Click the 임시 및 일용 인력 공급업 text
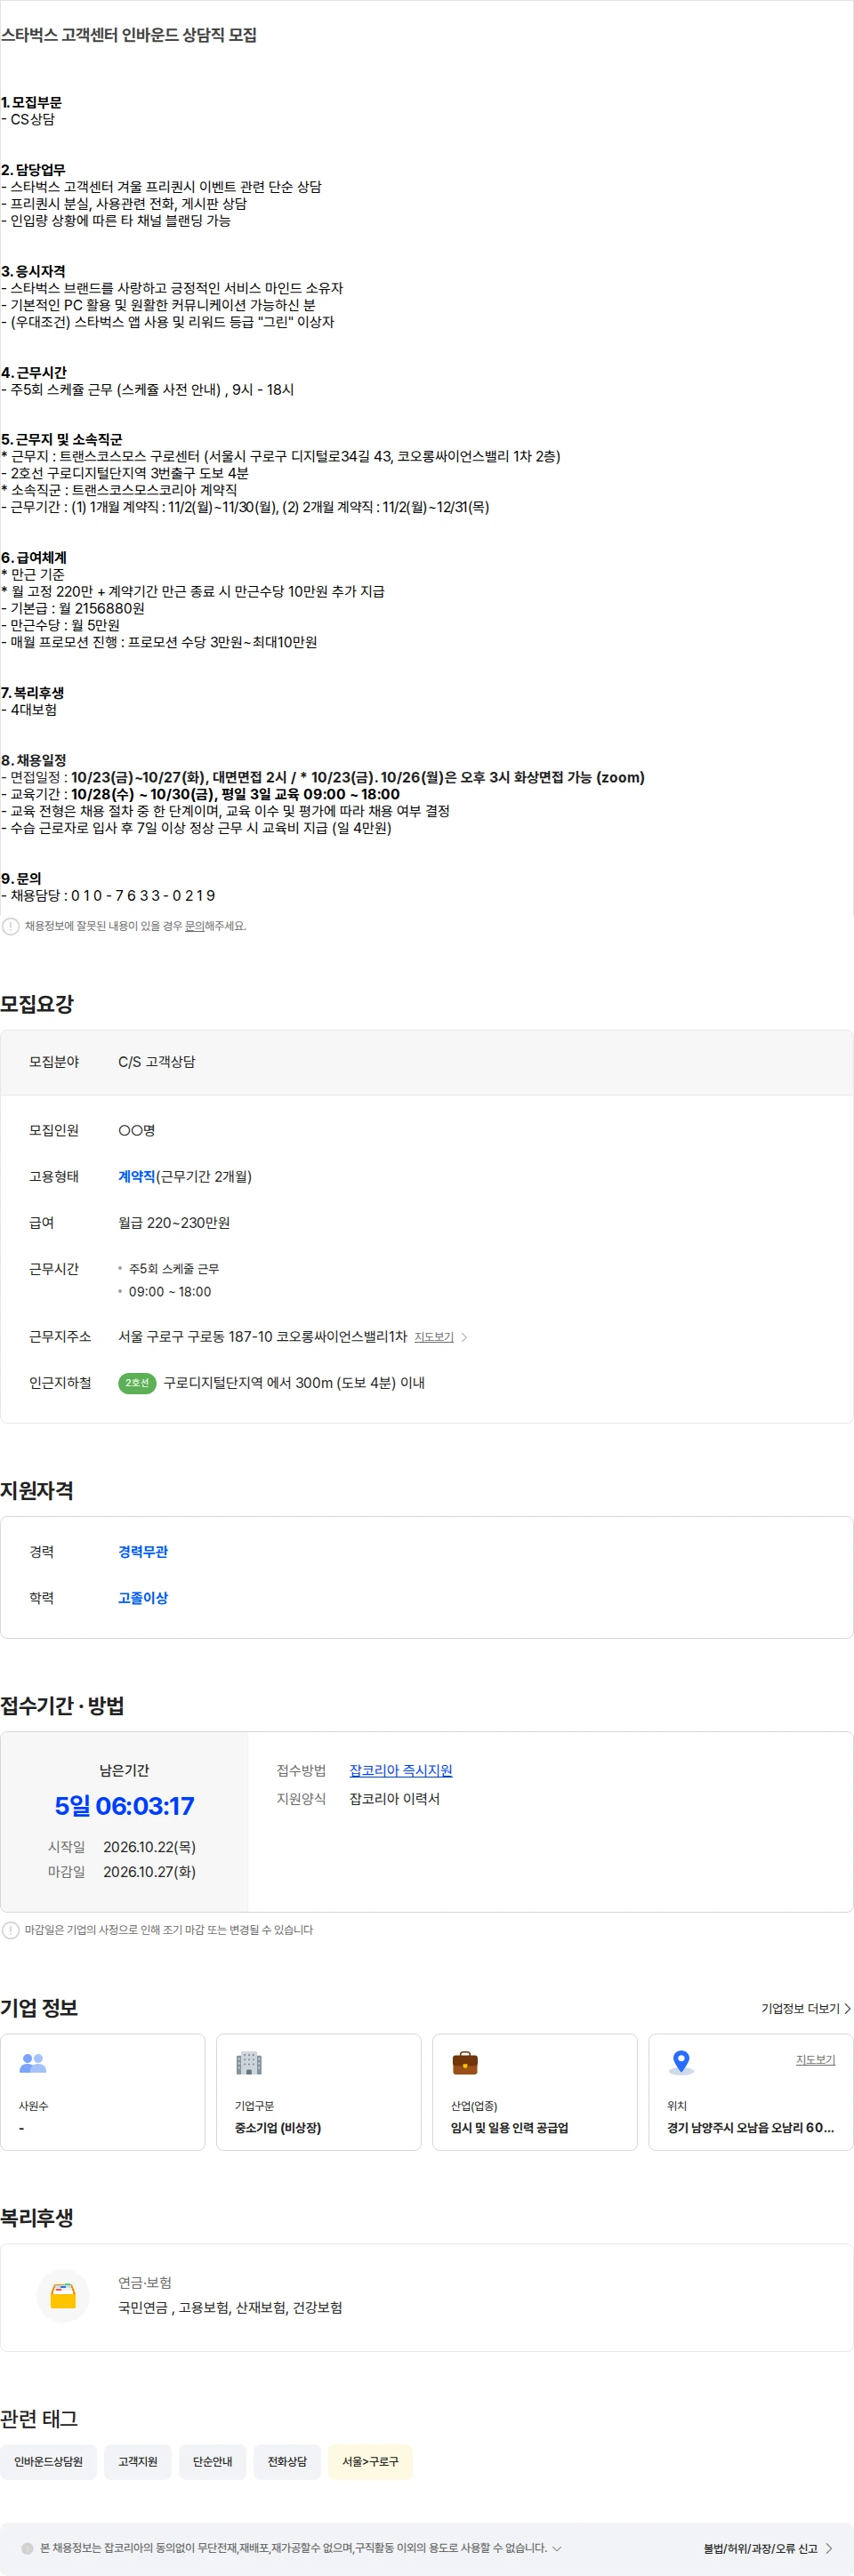 [x=509, y=2128]
